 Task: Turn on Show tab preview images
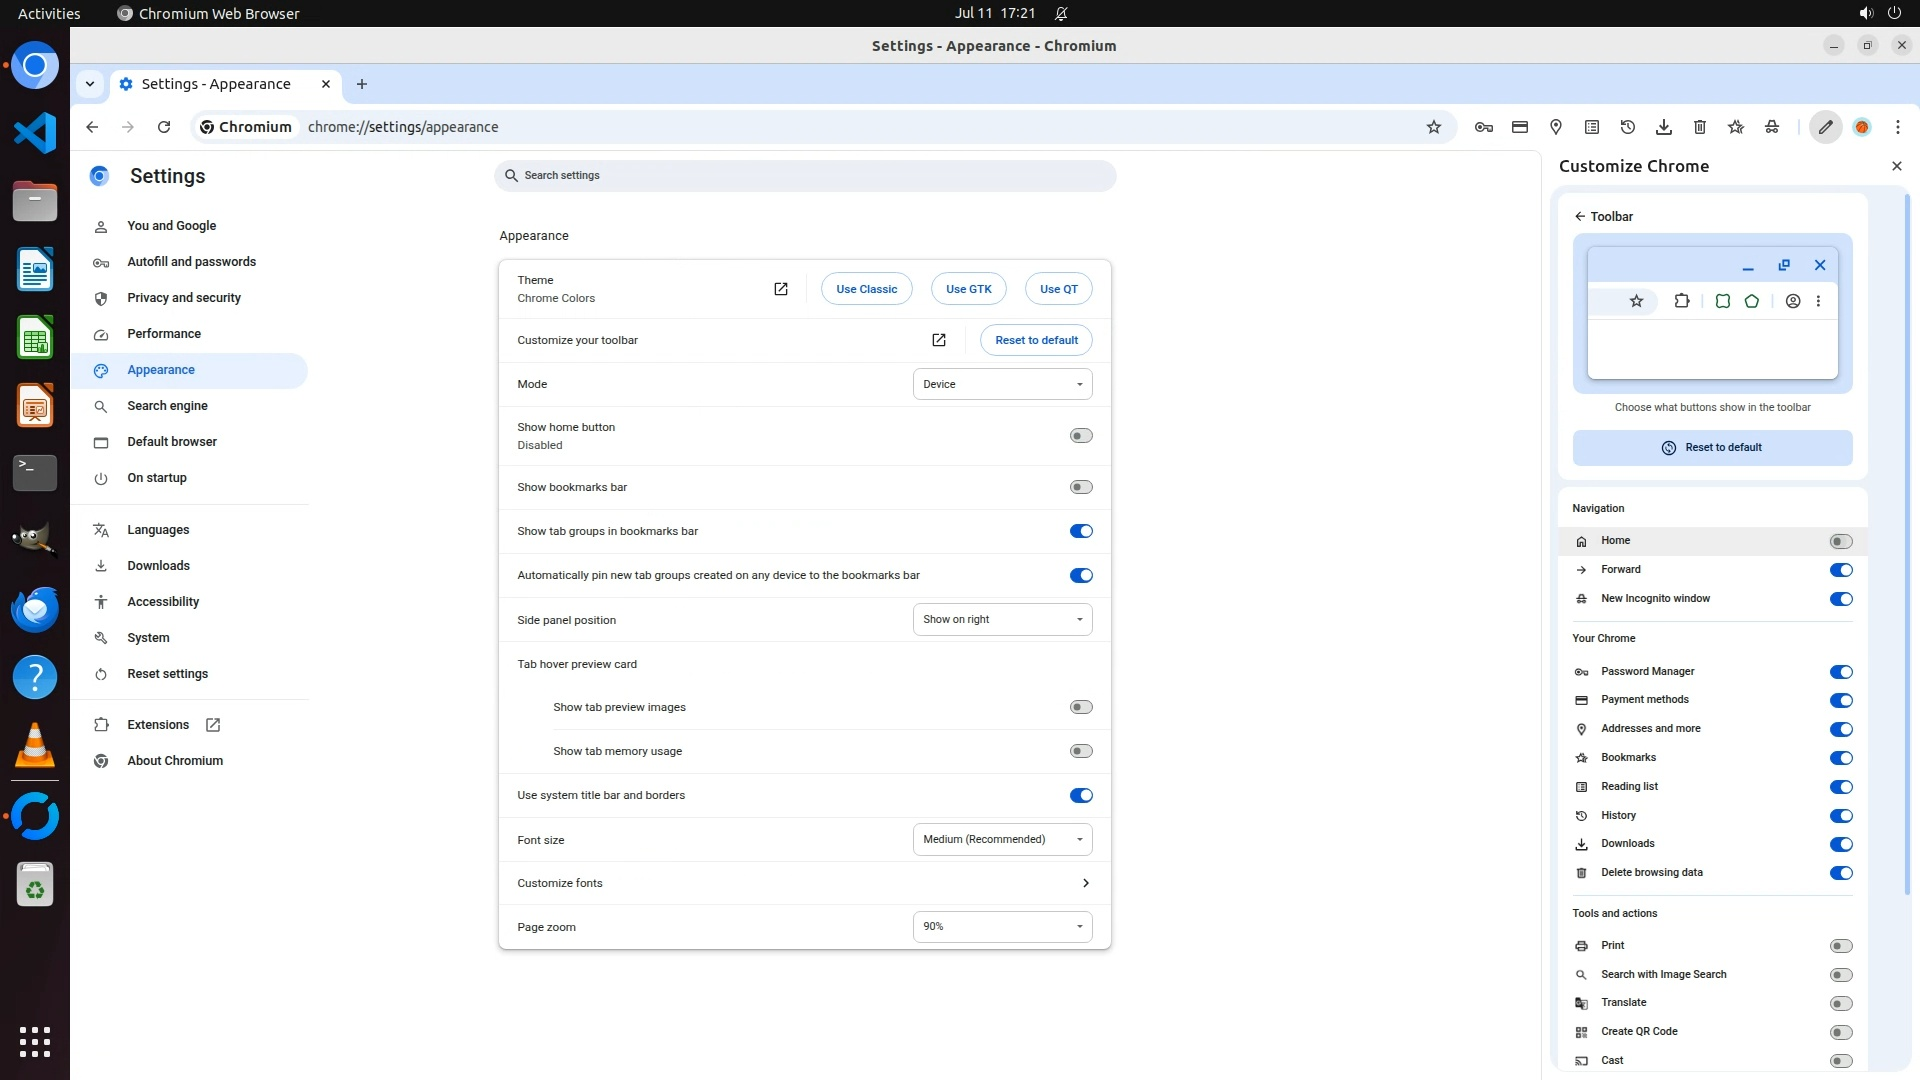click(x=1081, y=707)
